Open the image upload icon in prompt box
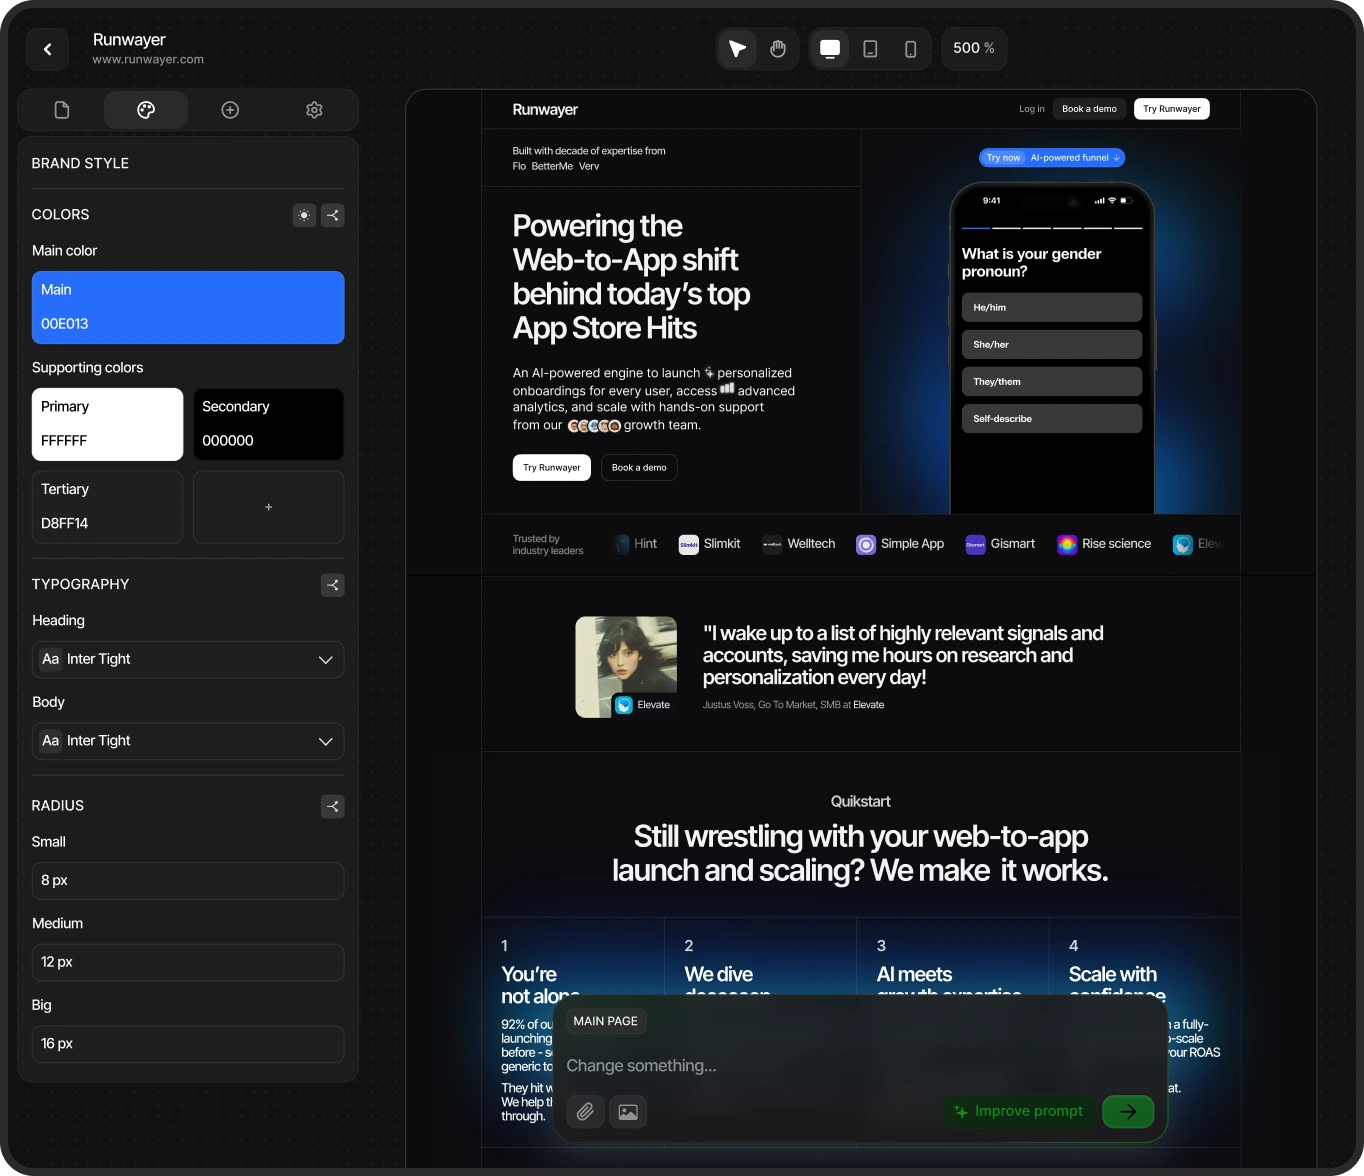The image size is (1364, 1176). (628, 1111)
